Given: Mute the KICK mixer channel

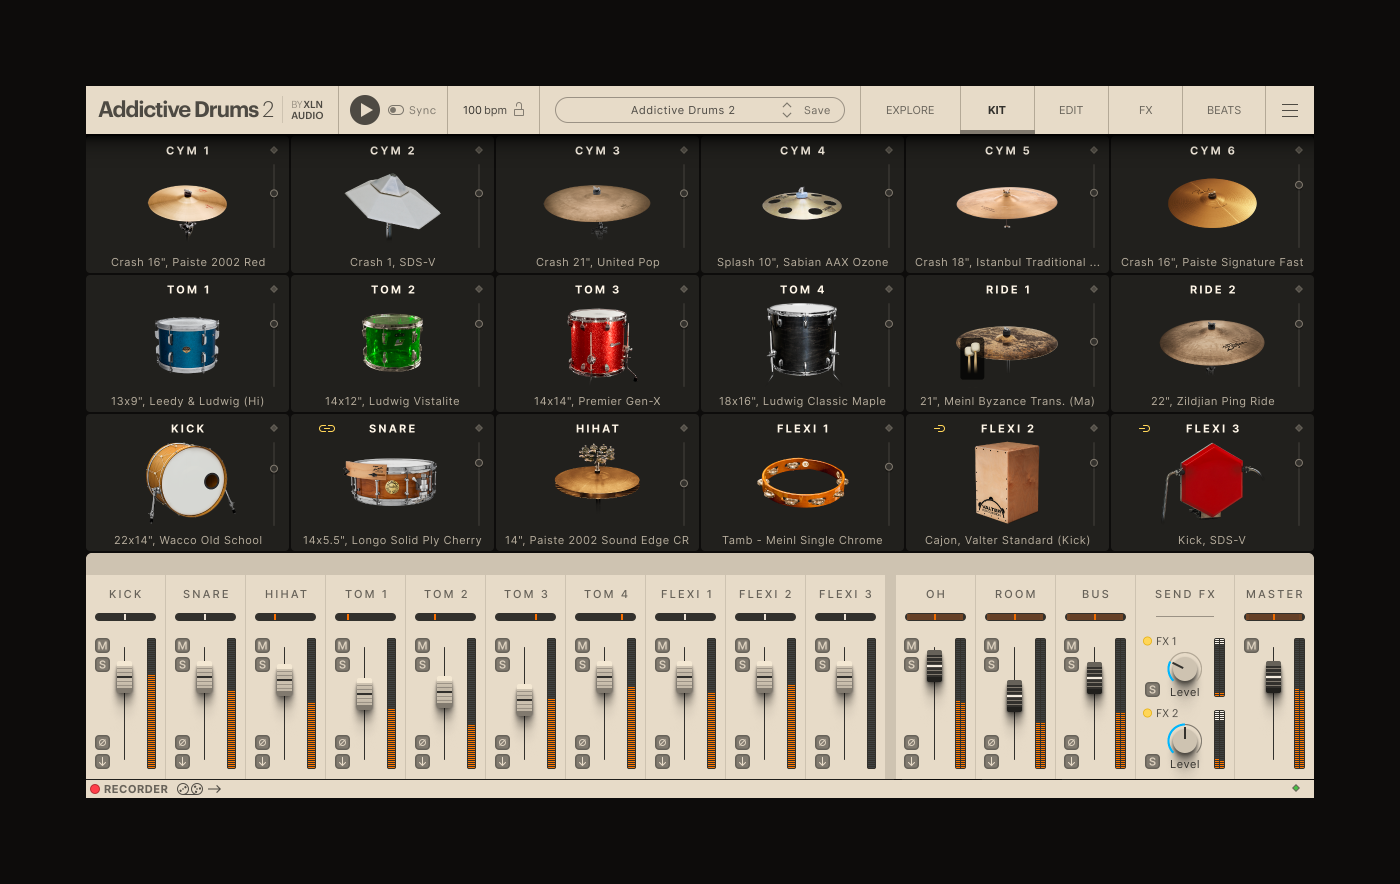Looking at the screenshot, I should (x=102, y=645).
